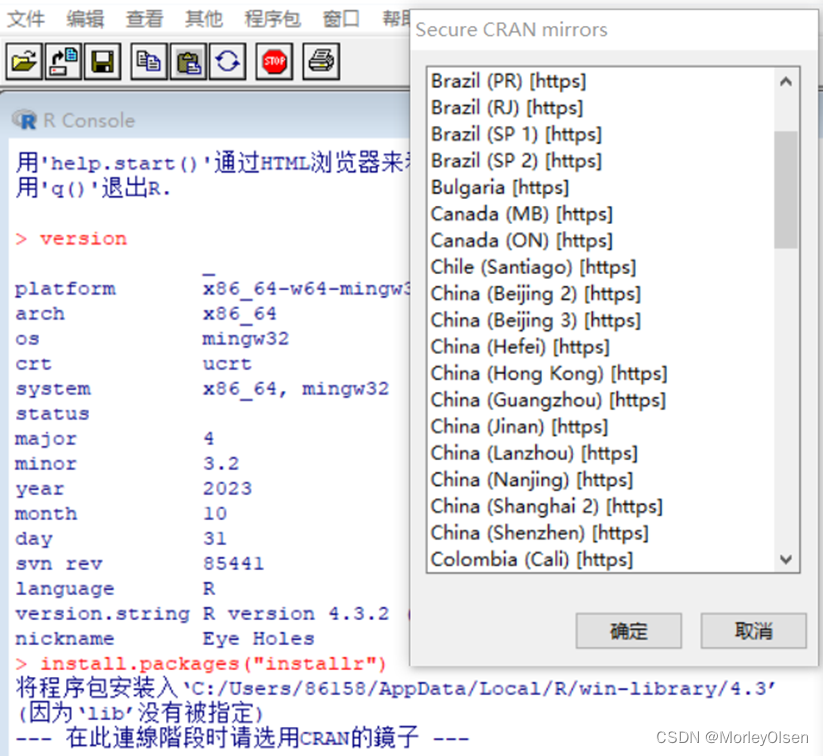Select China (Hefei) [https] mirror
The image size is (823, 756).
coord(600,347)
